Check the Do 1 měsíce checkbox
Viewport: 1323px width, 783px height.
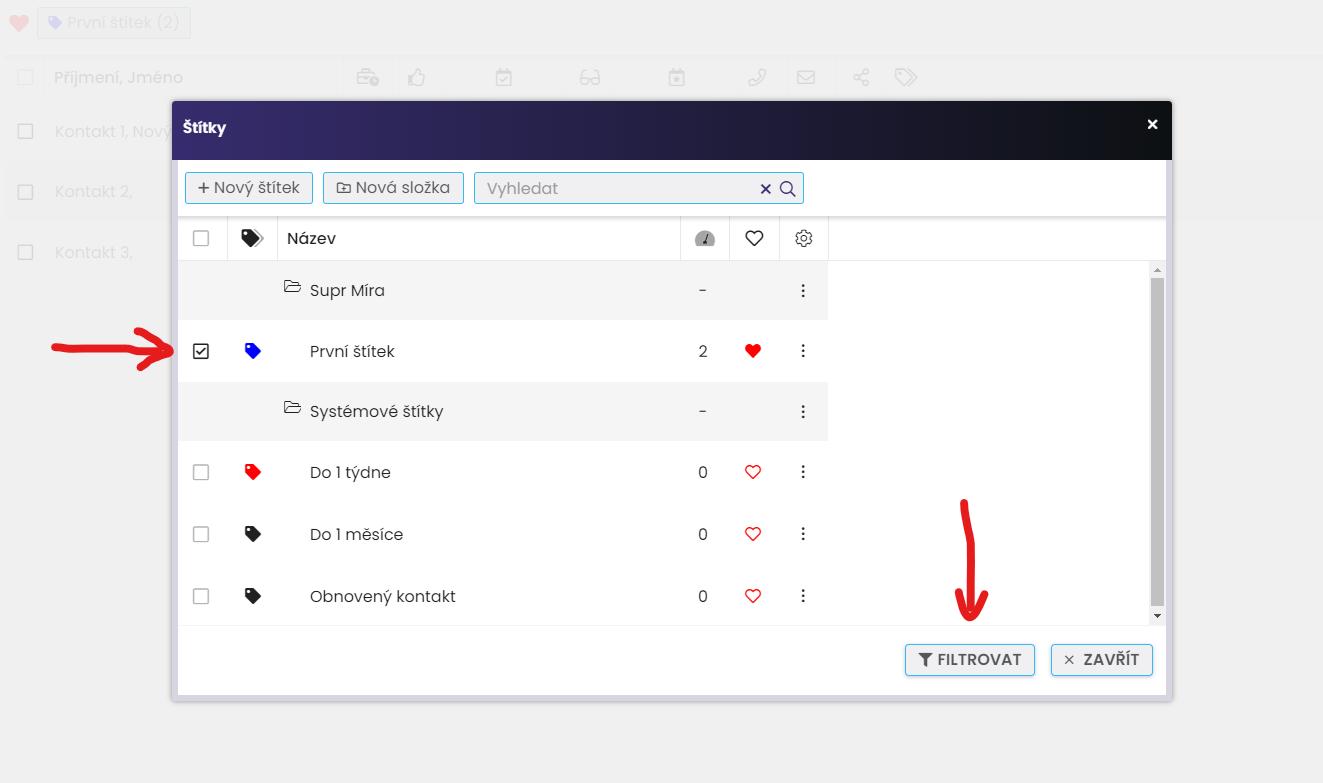click(201, 534)
